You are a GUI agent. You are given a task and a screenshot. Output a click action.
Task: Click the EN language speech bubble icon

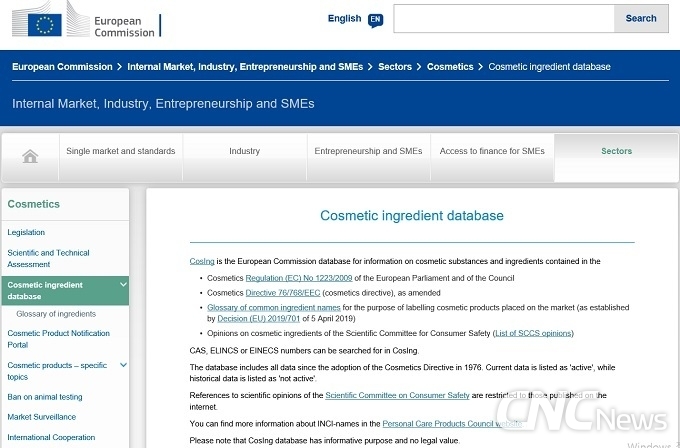click(375, 20)
